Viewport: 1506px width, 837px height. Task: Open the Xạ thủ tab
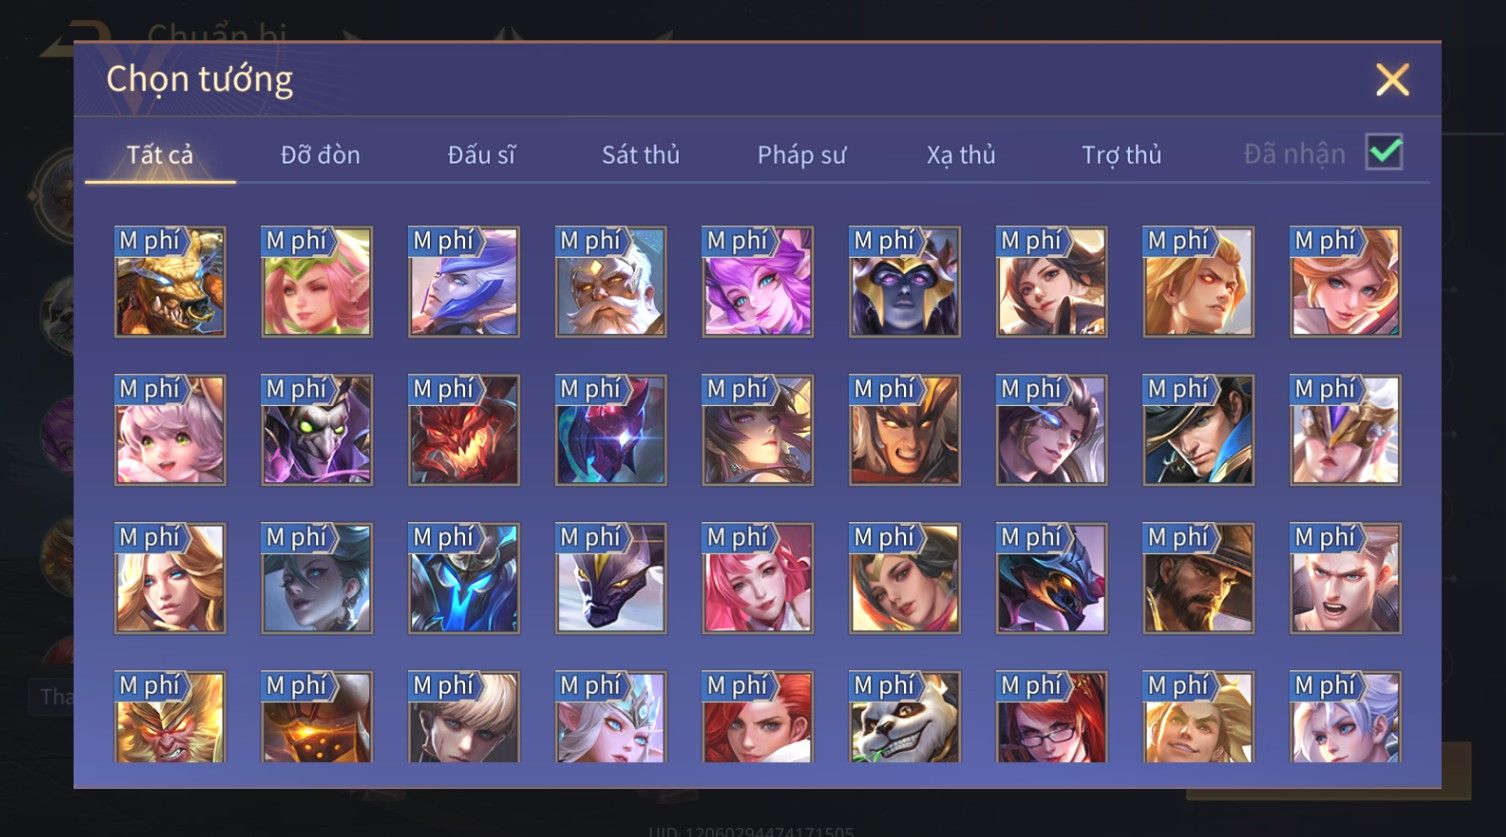pos(961,155)
